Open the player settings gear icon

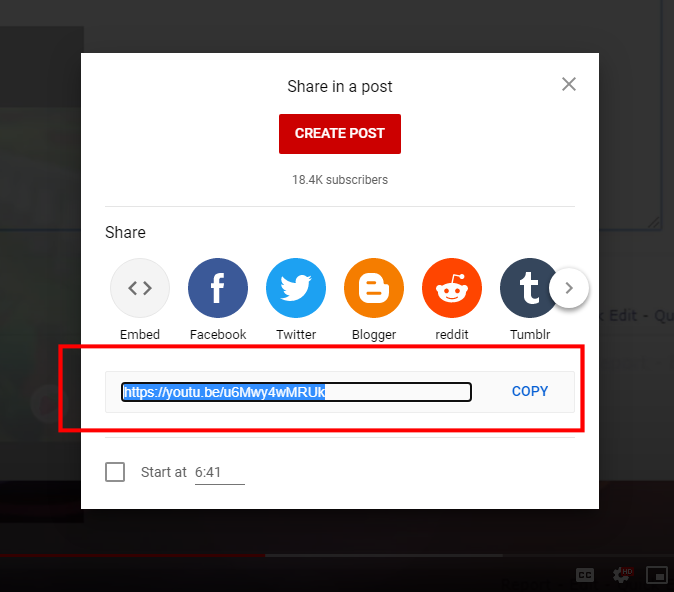621,575
